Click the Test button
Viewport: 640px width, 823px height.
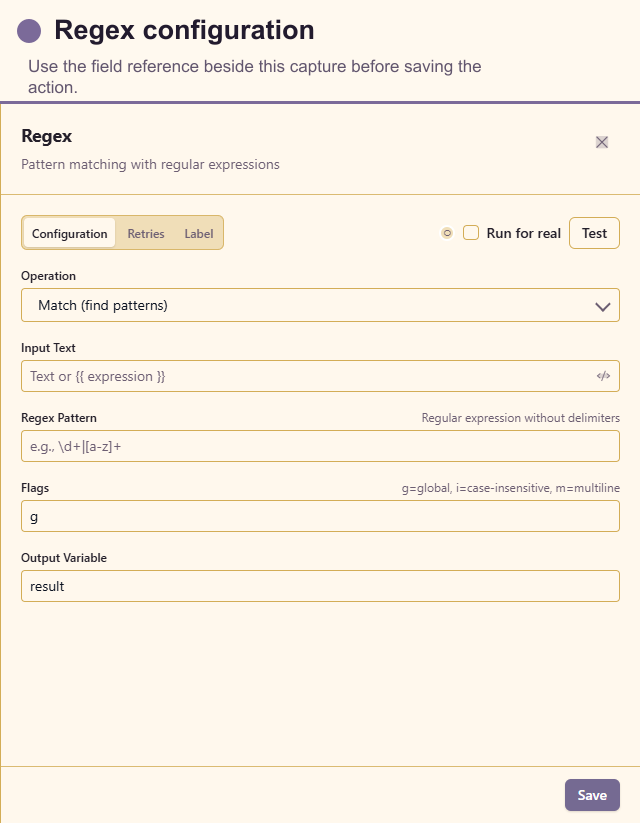[x=594, y=233]
